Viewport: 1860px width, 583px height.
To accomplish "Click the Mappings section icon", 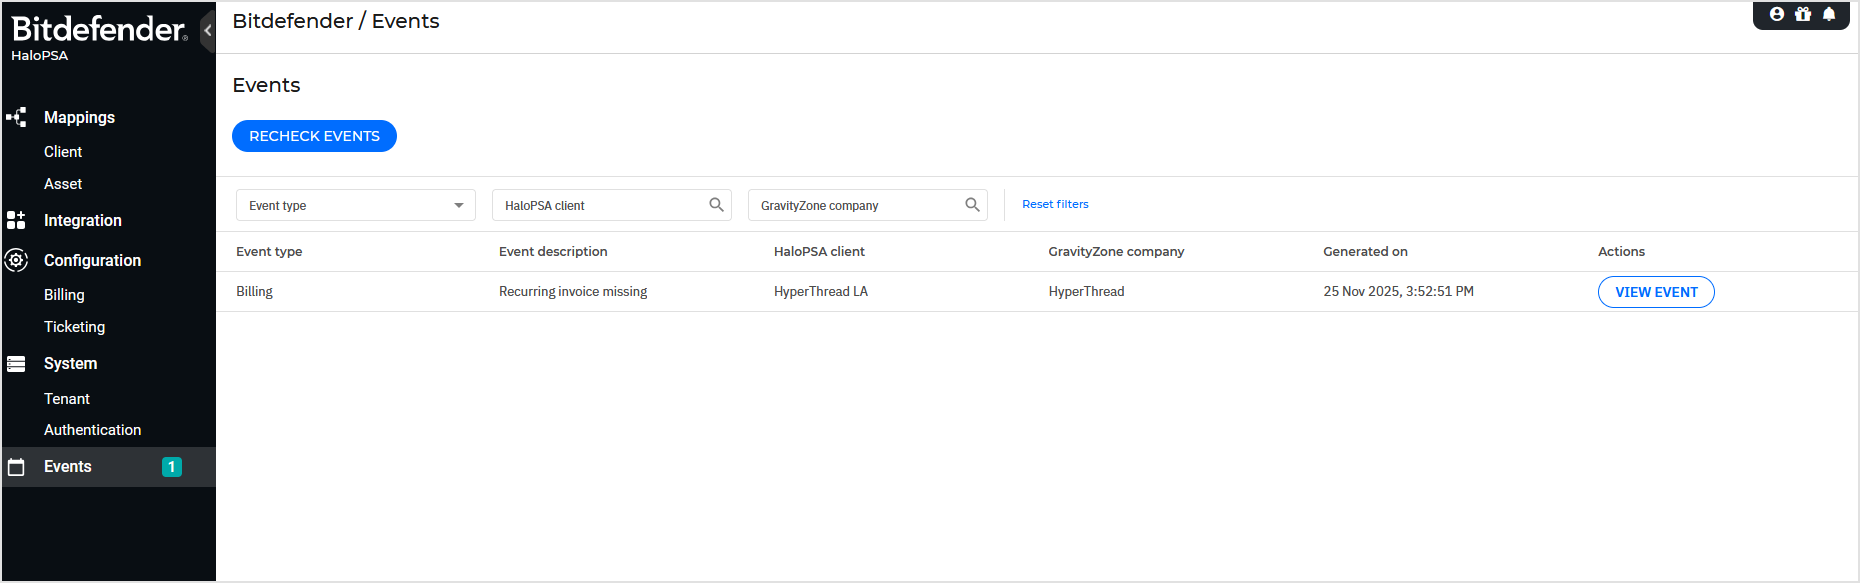I will tap(16, 117).
